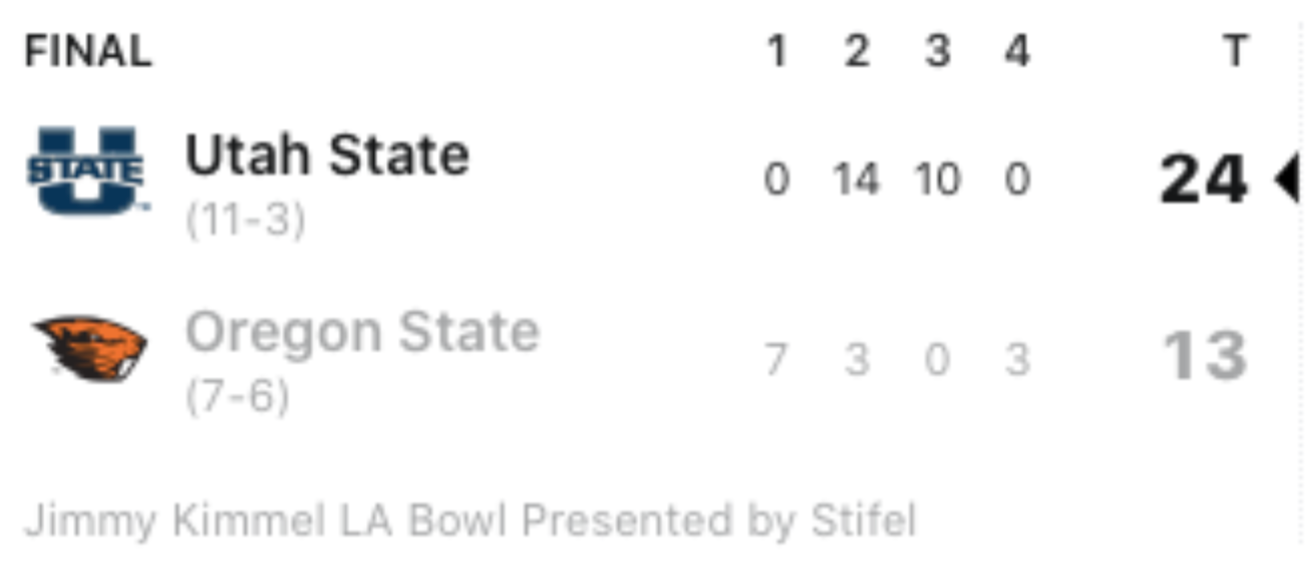Click the Utah State (11-3) record
This screenshot has height=582, width=1316.
click(245, 221)
